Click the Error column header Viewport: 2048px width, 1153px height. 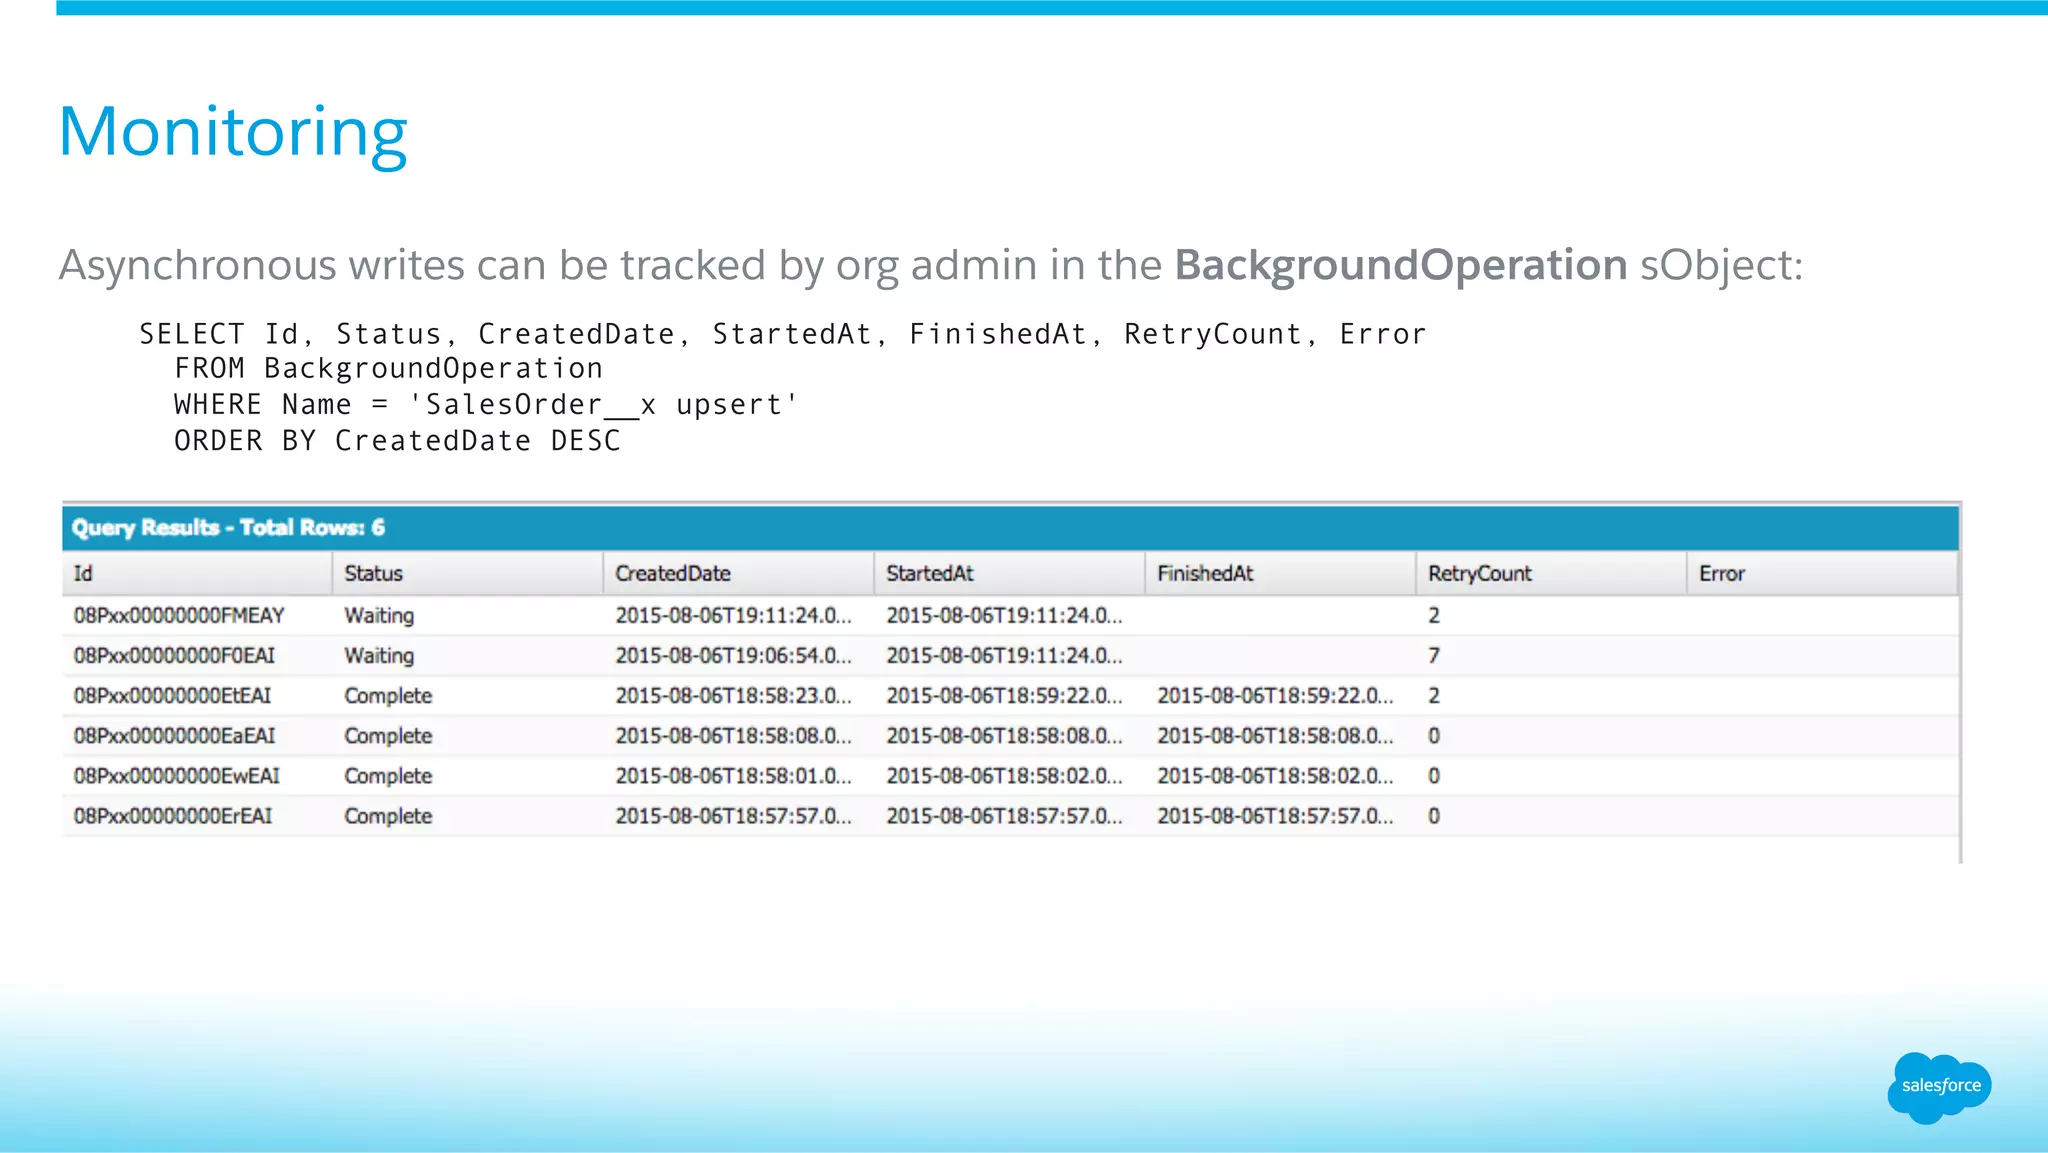[x=1721, y=574]
